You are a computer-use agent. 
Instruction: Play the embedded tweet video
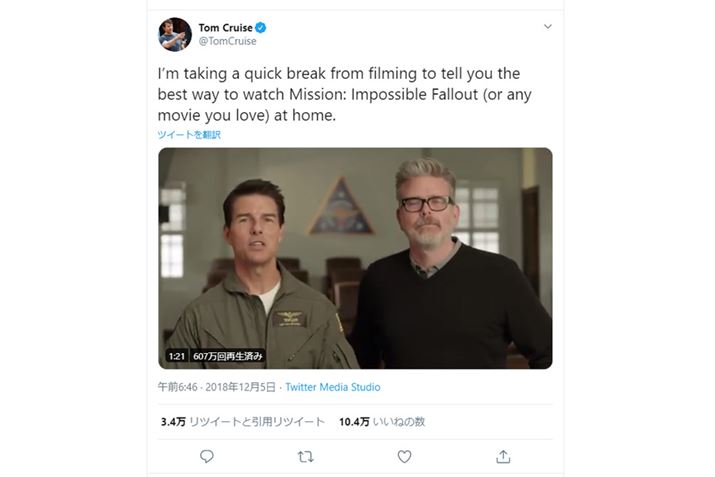point(355,258)
